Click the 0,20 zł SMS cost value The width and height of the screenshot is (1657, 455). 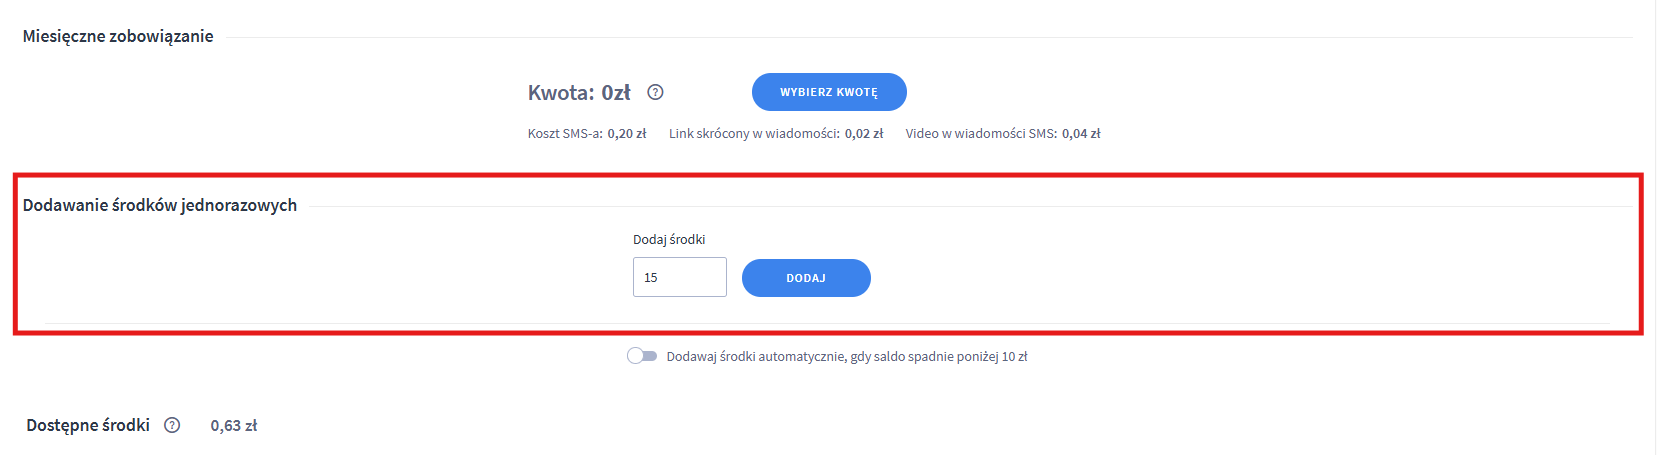[x=627, y=133]
